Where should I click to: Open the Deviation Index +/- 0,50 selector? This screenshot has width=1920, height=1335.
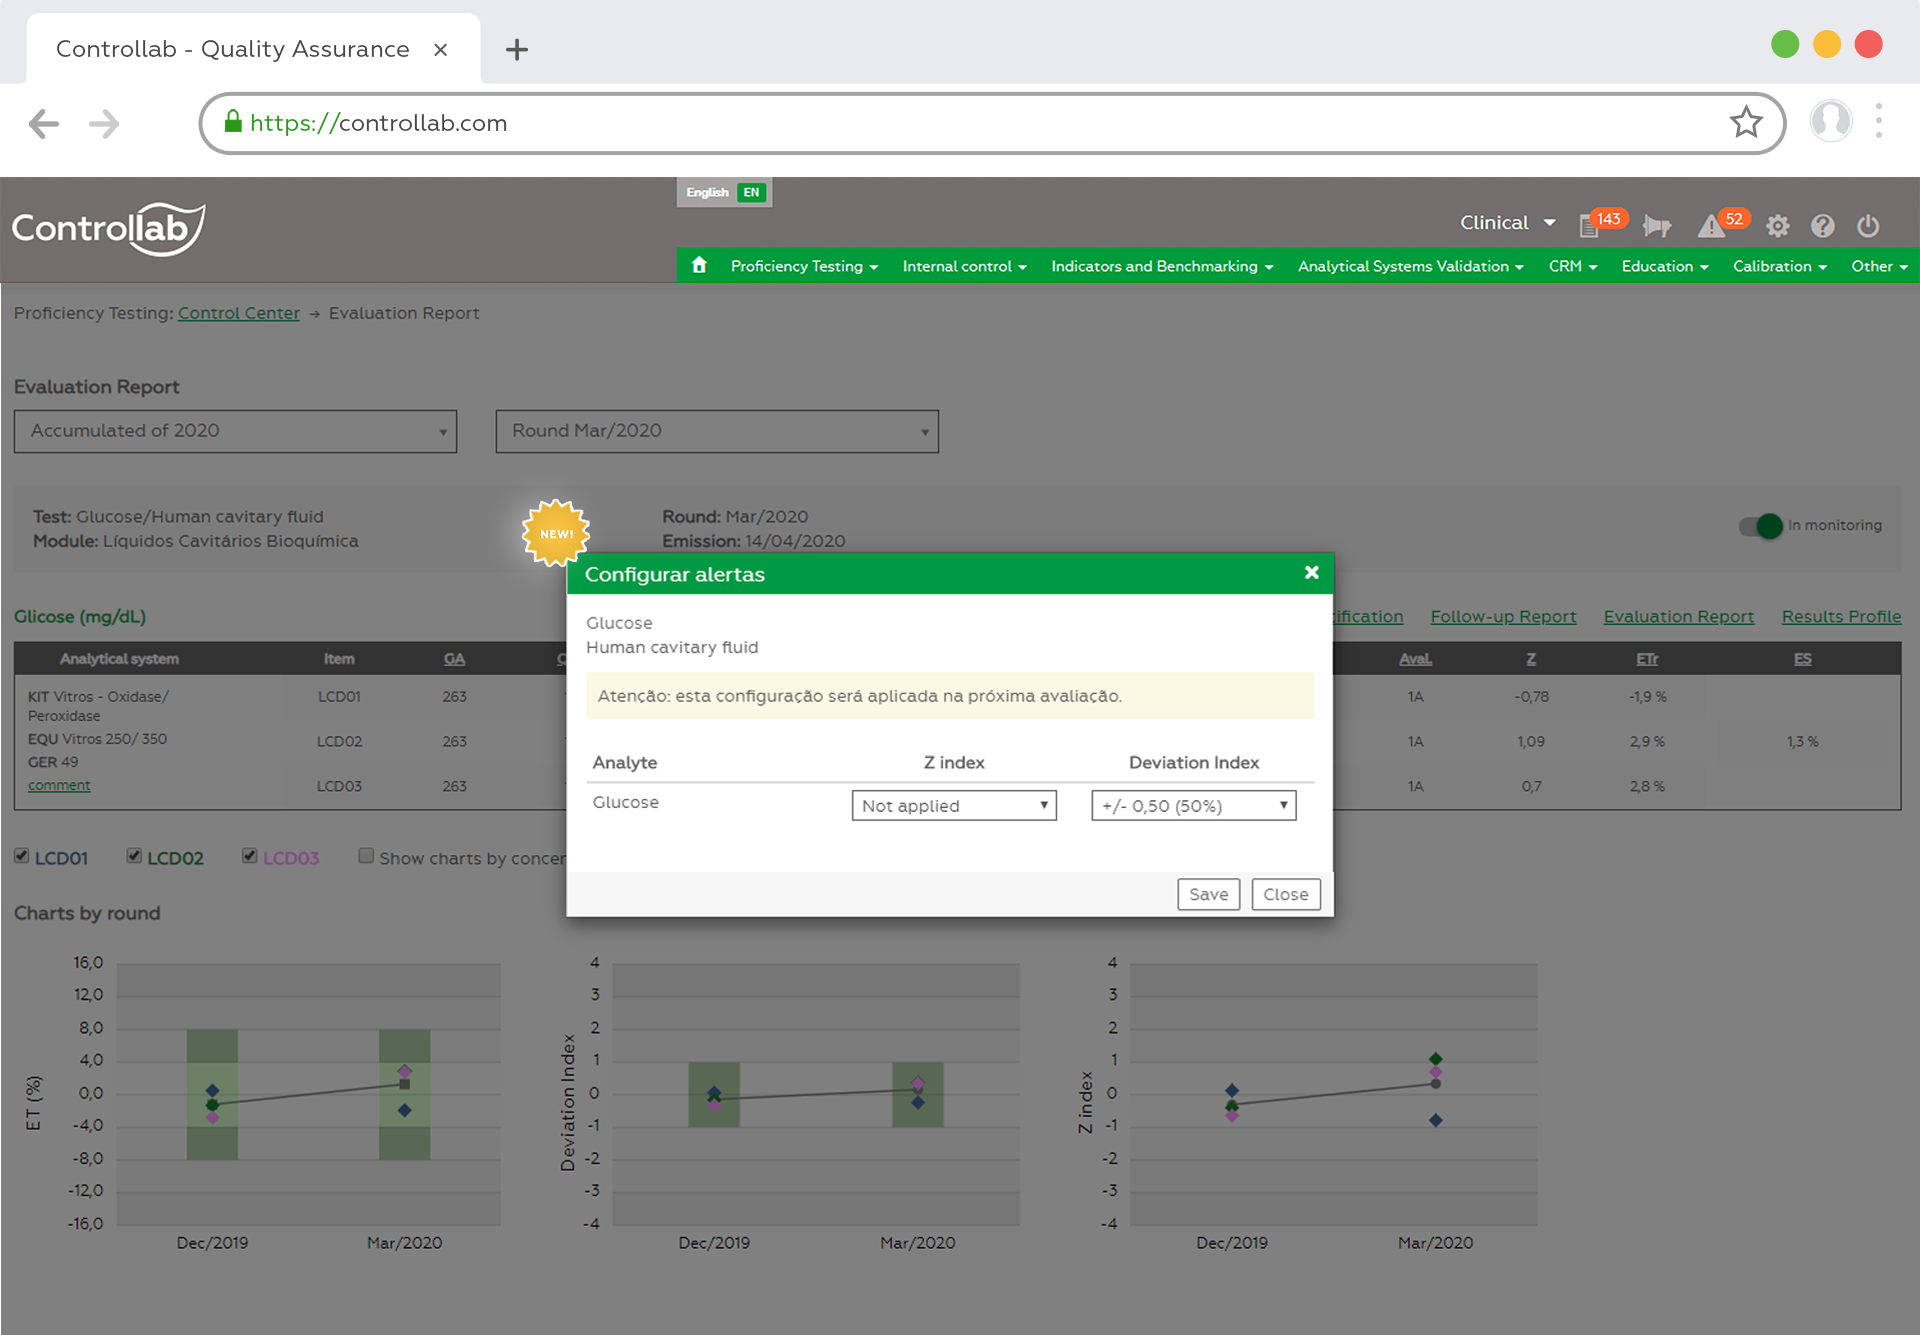click(x=1192, y=805)
